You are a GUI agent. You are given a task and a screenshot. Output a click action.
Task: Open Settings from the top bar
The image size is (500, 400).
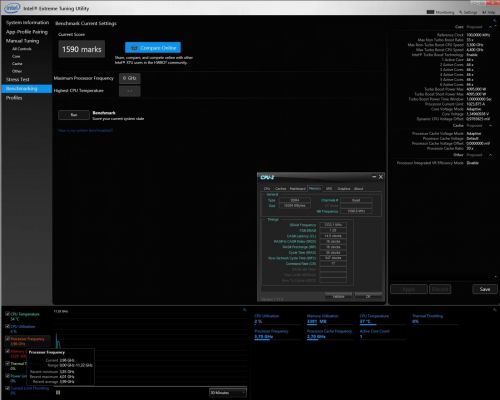coord(468,12)
